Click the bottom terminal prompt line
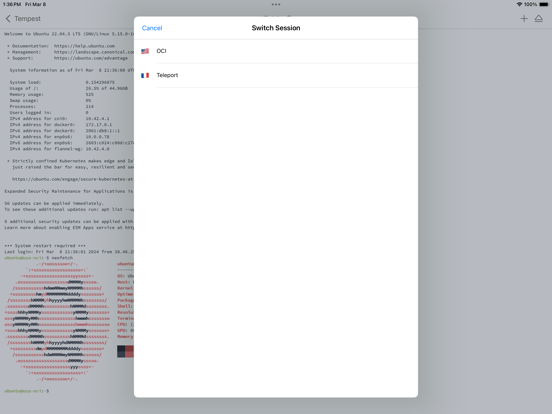 pos(27,391)
